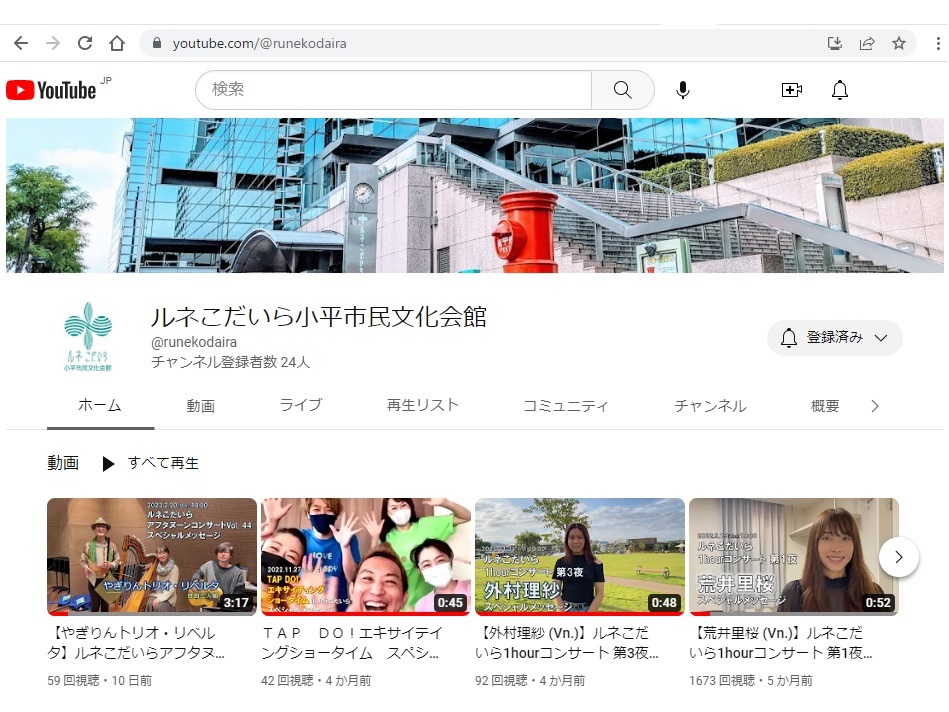
Task: Switch to the 動画 tab
Action: tap(200, 406)
